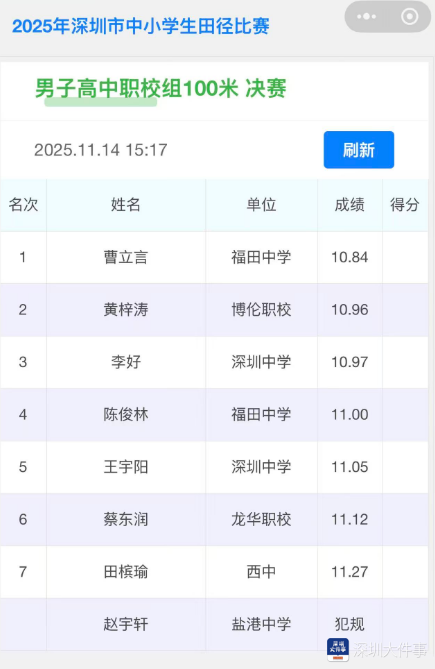435x669 pixels.
Task: Click the 名次 column header
Action: pos(23,205)
